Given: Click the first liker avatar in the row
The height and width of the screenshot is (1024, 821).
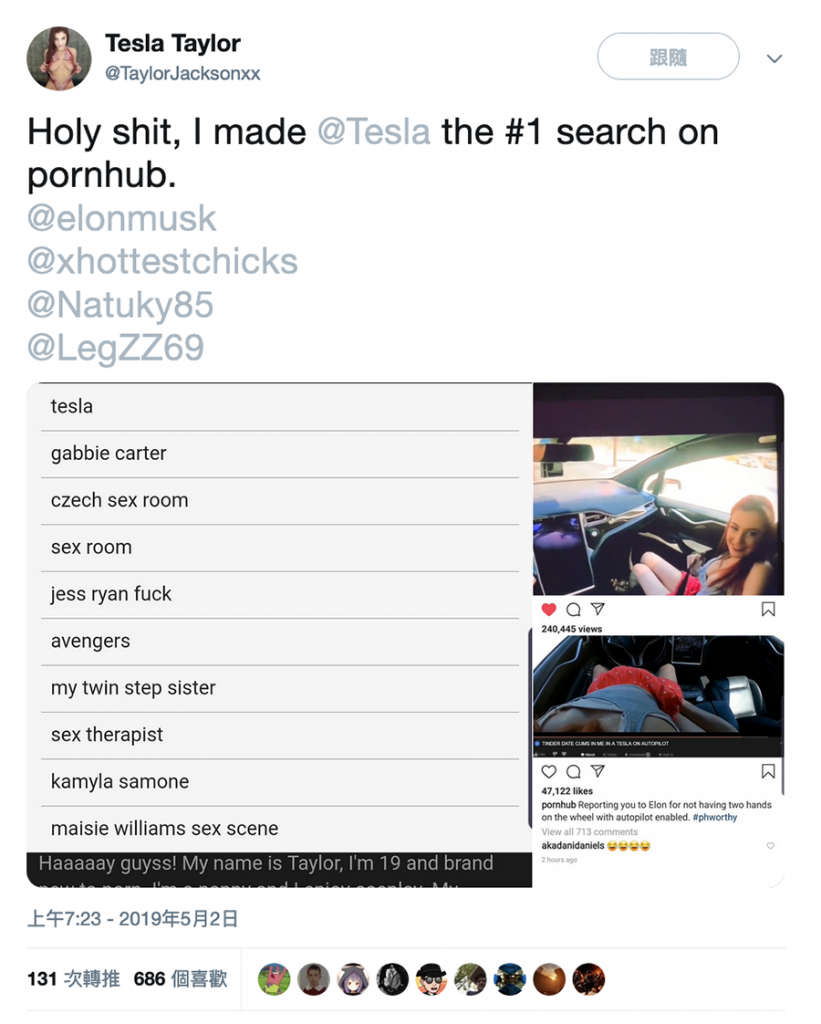Looking at the screenshot, I should click(274, 979).
